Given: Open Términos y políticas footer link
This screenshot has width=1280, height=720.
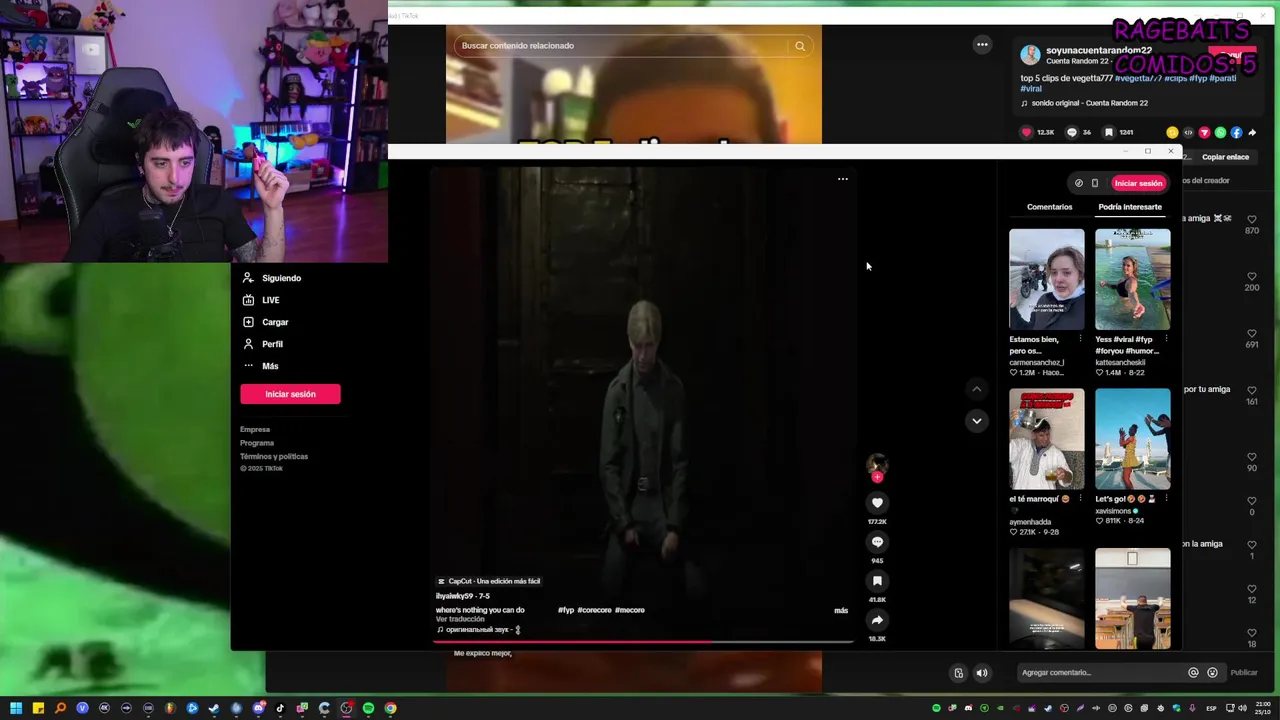Looking at the screenshot, I should (274, 456).
